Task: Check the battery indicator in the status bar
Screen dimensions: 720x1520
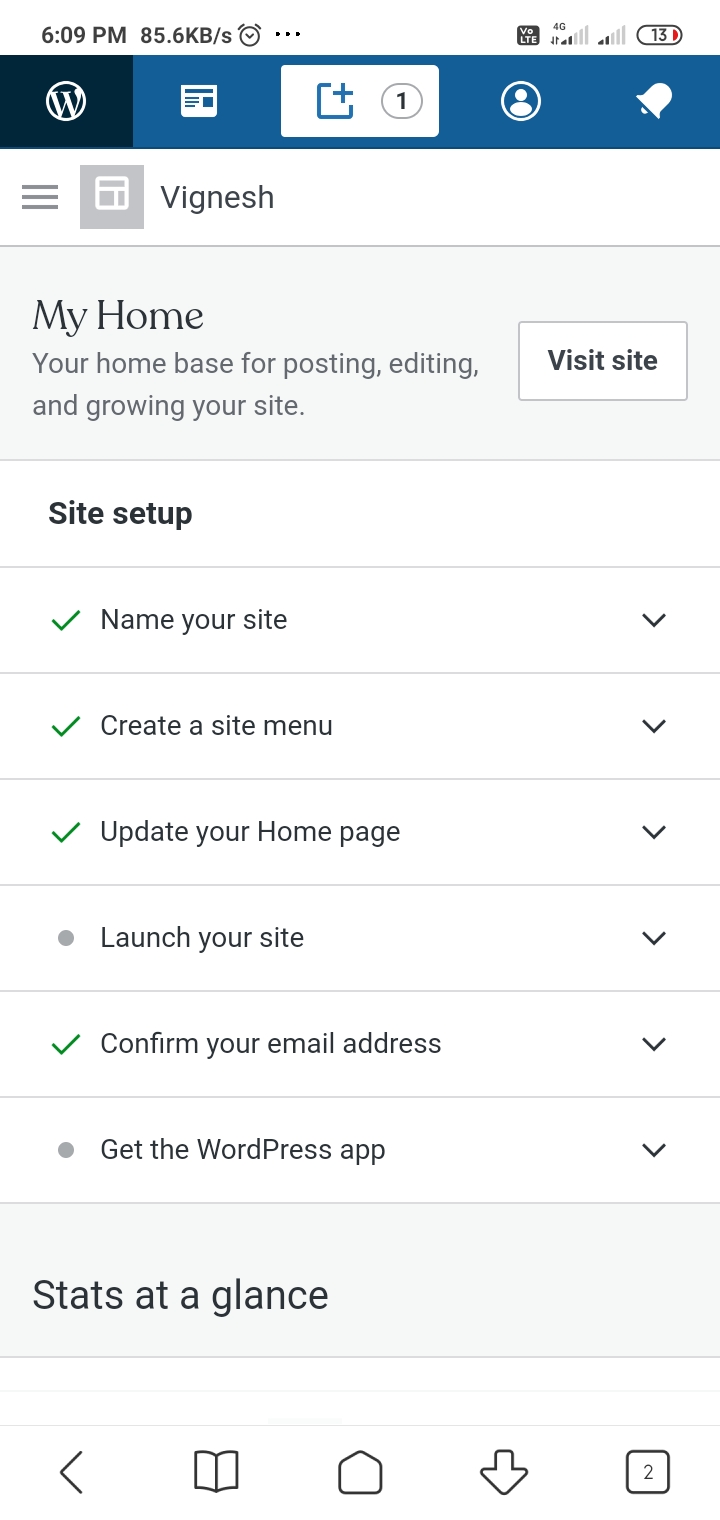Action: [658, 33]
